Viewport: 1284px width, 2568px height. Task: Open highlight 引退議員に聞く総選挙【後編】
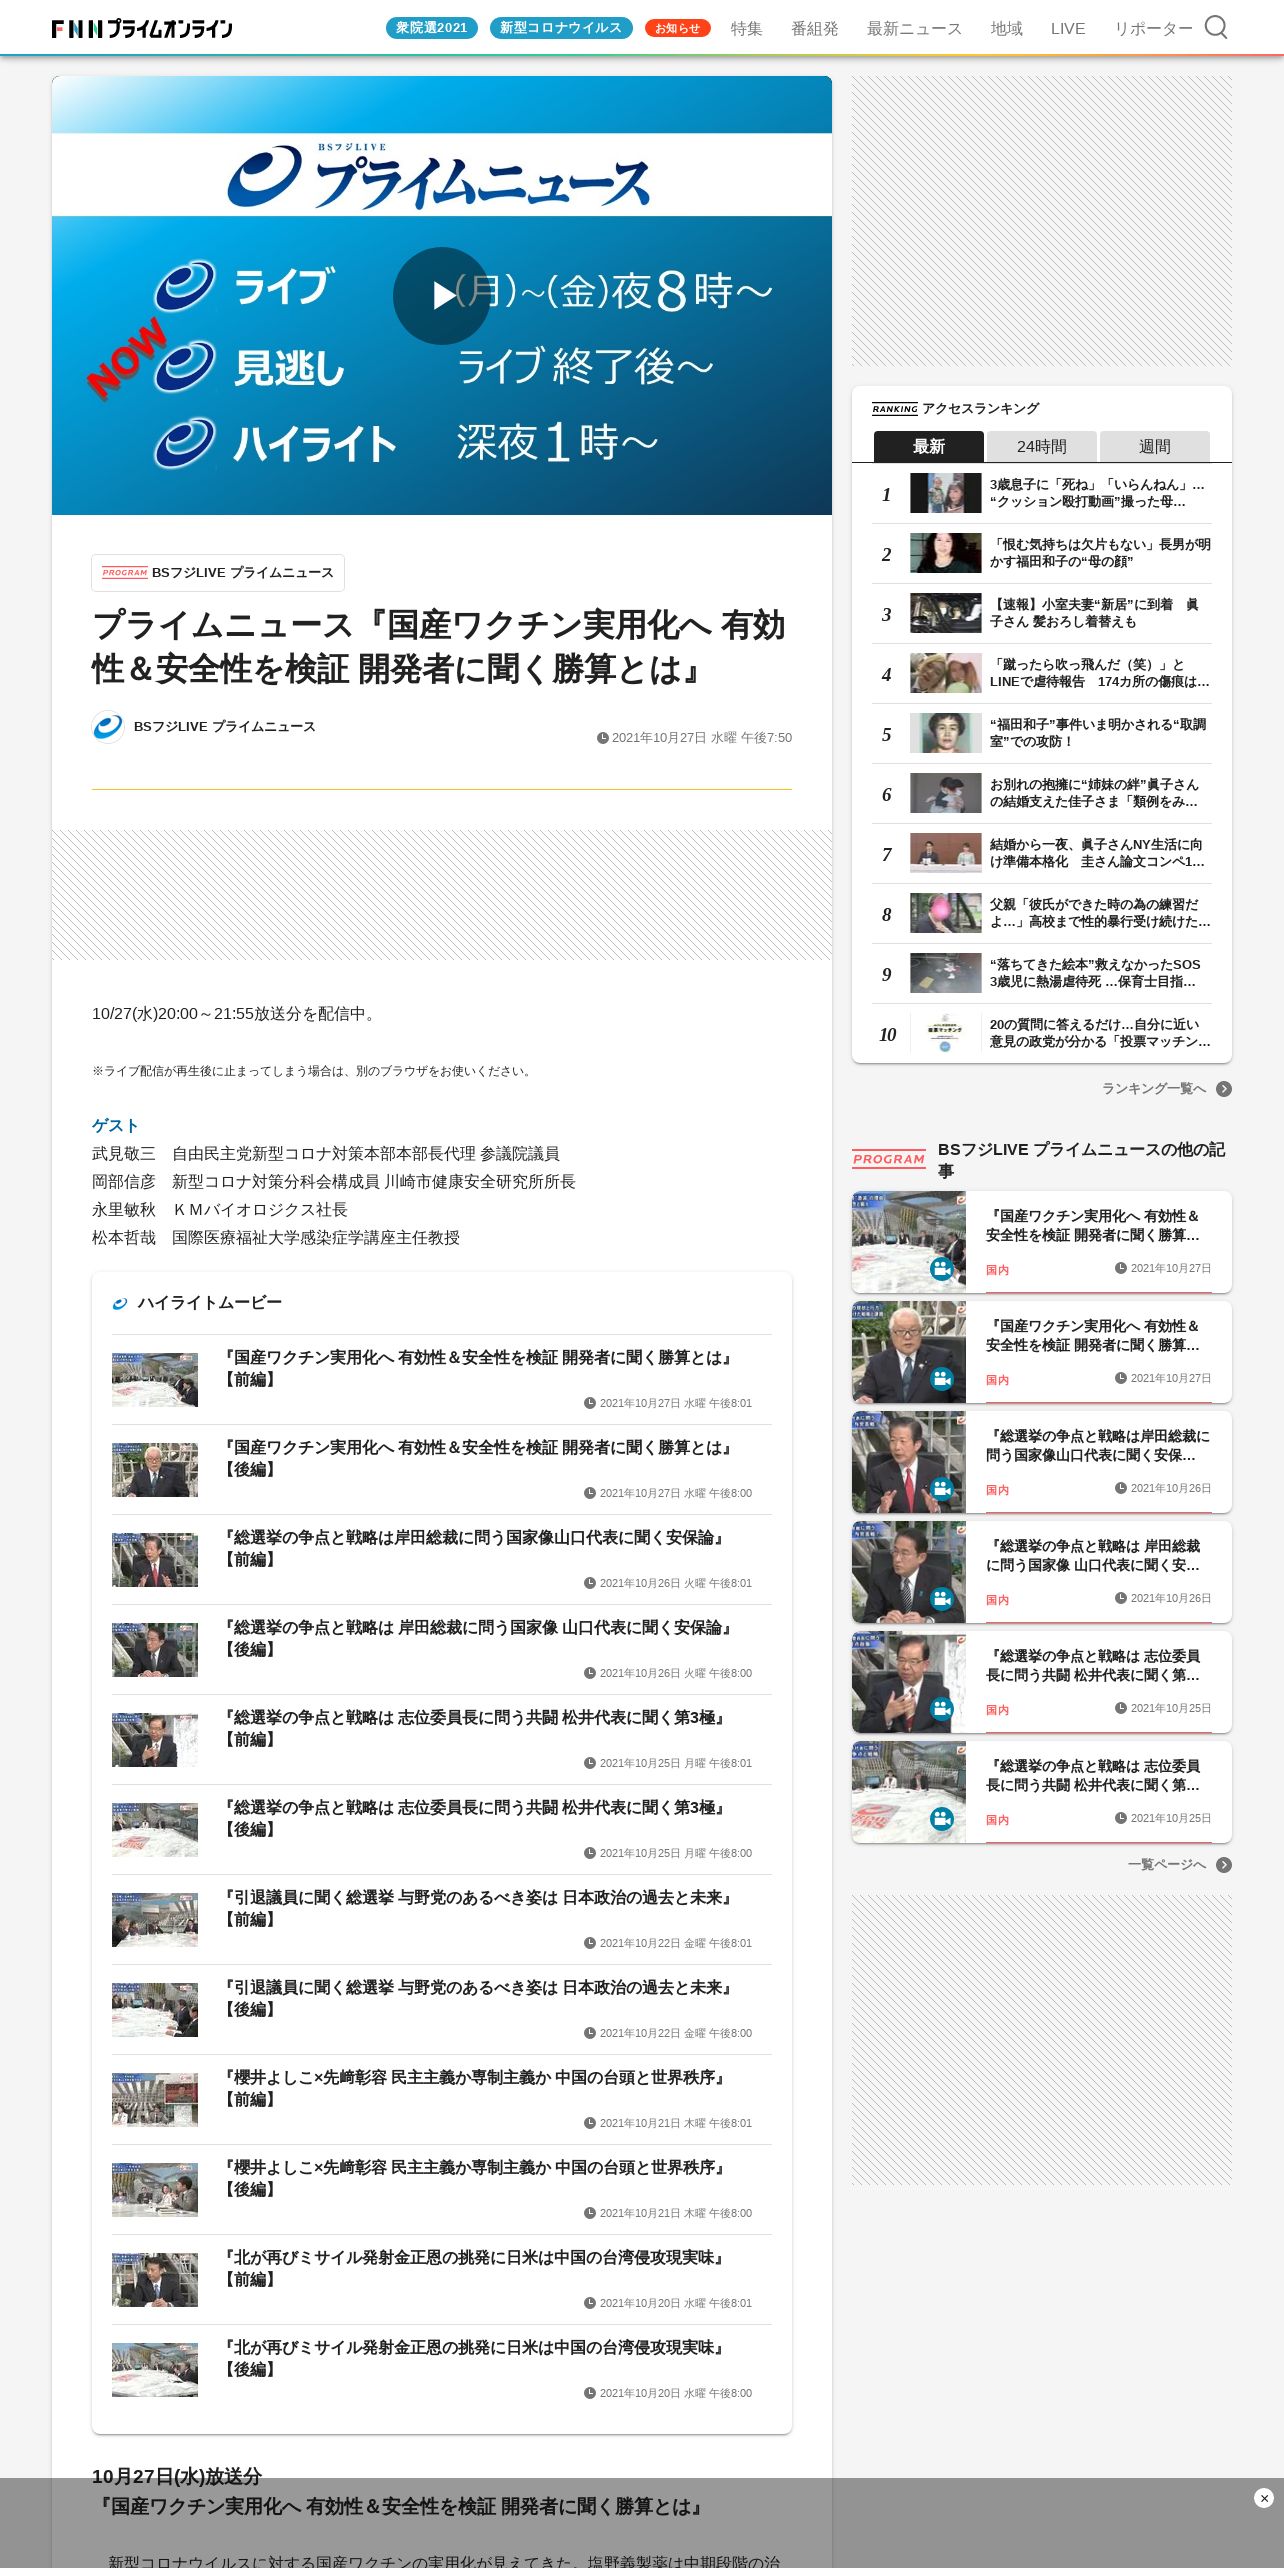[x=441, y=2010]
